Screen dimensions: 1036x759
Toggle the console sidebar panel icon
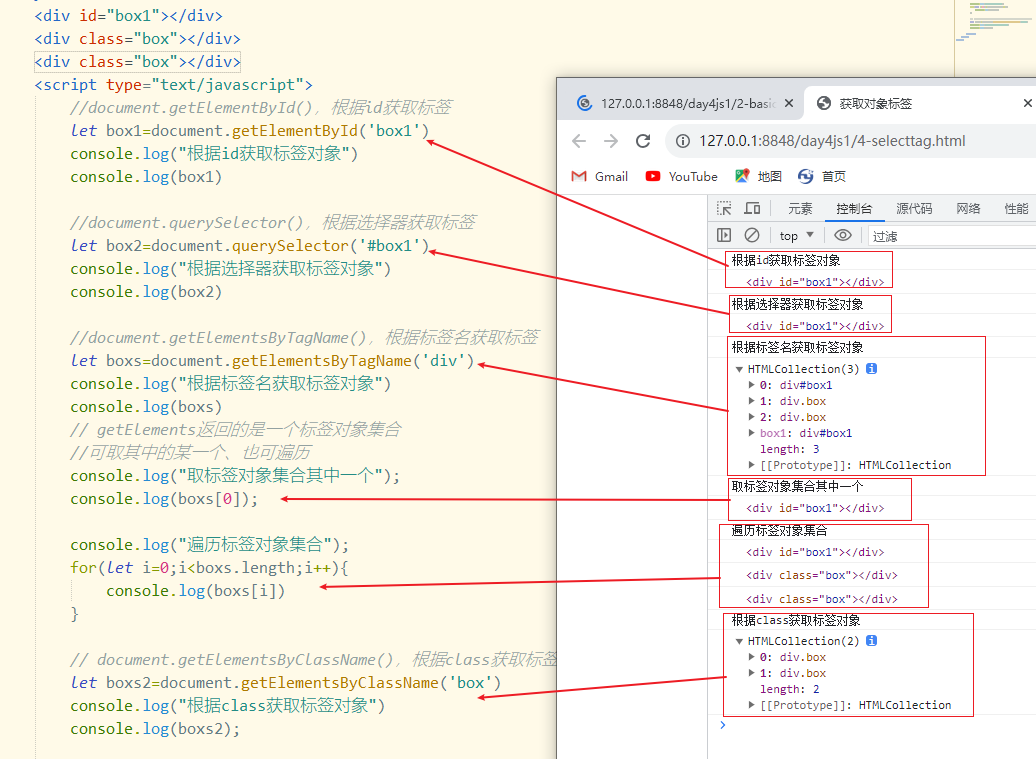click(x=724, y=235)
